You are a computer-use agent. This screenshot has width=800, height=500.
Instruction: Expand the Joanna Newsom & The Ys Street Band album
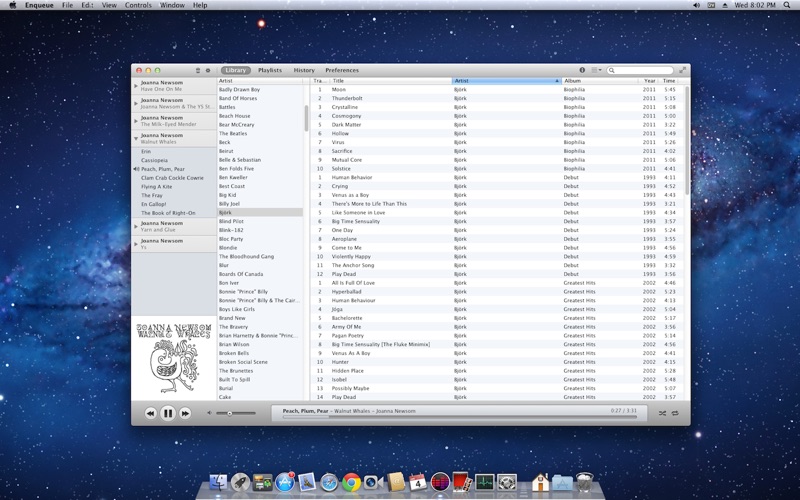(x=136, y=104)
